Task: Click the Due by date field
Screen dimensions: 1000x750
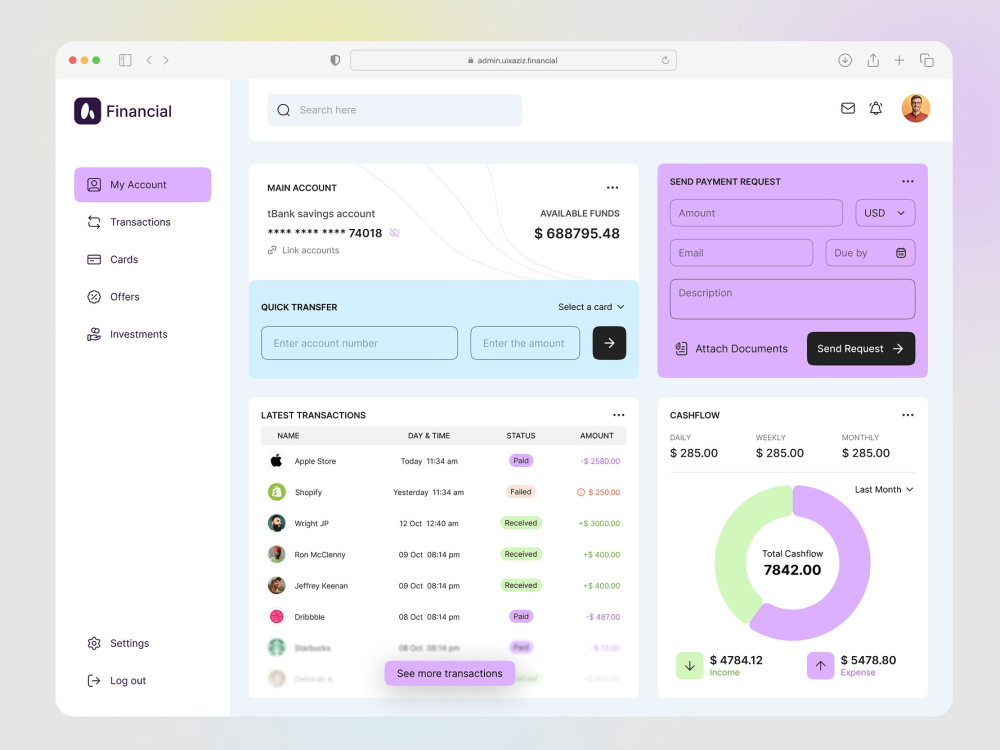Action: pos(870,253)
